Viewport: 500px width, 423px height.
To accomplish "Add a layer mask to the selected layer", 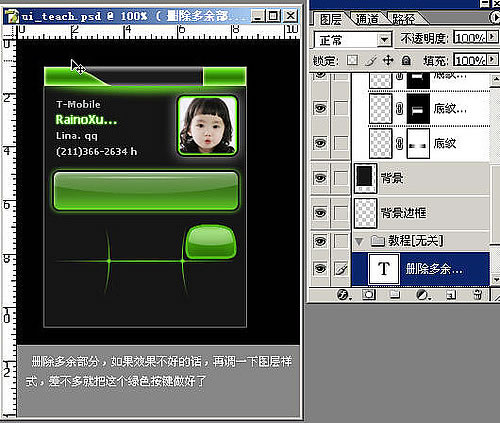I will (369, 295).
